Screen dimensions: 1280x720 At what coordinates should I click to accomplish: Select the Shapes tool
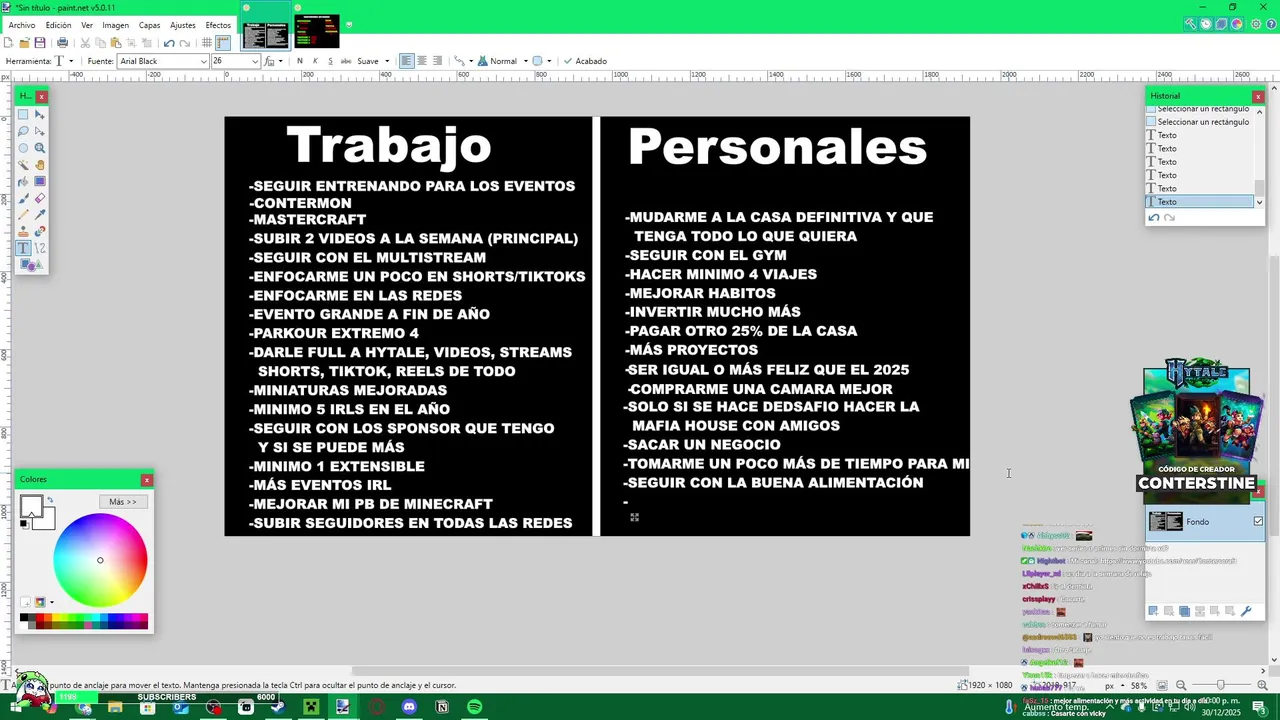30,265
